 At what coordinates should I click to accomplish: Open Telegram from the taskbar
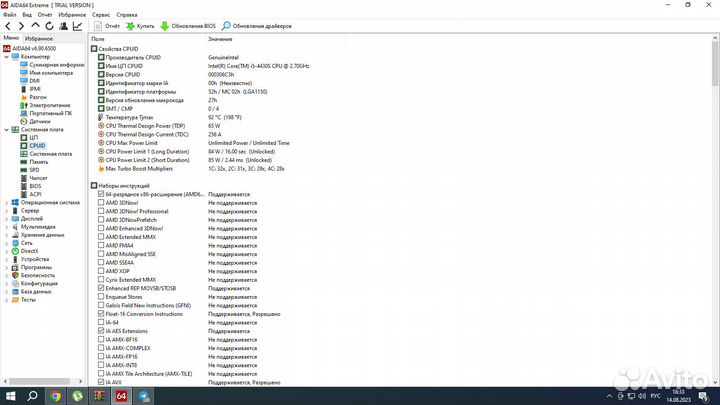coord(144,396)
